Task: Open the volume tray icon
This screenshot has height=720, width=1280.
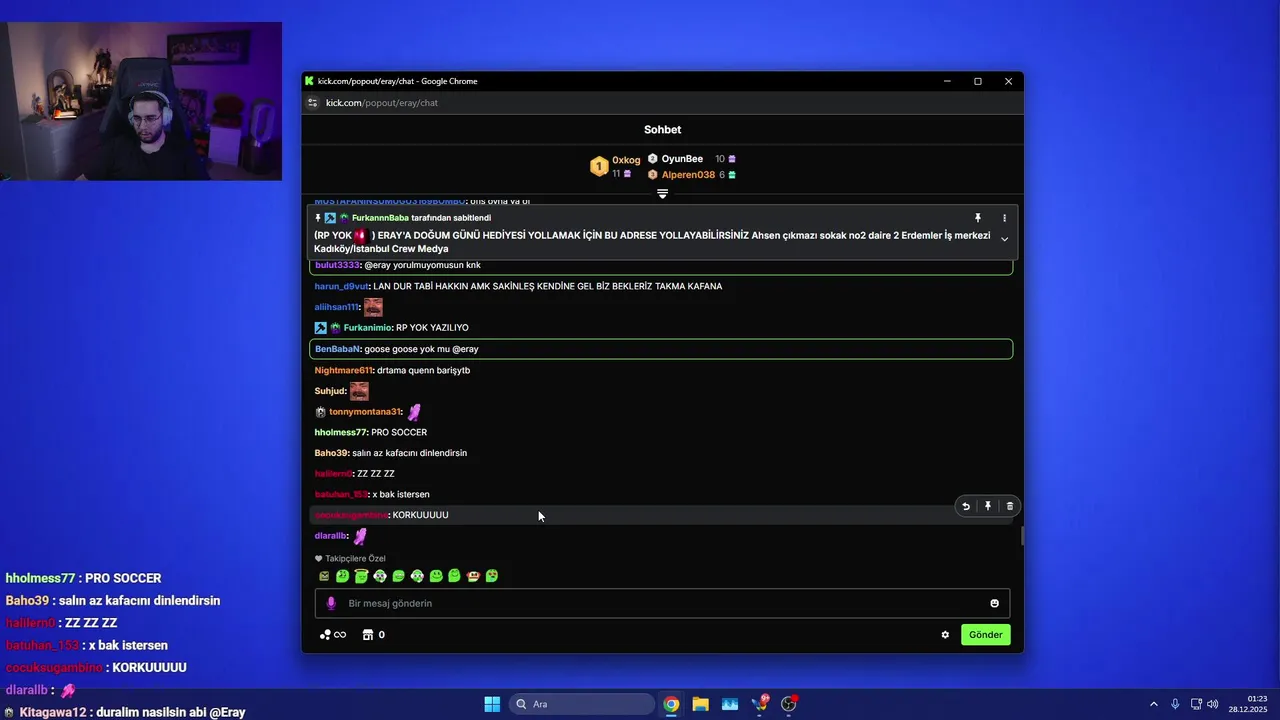Action: pos(1213,704)
